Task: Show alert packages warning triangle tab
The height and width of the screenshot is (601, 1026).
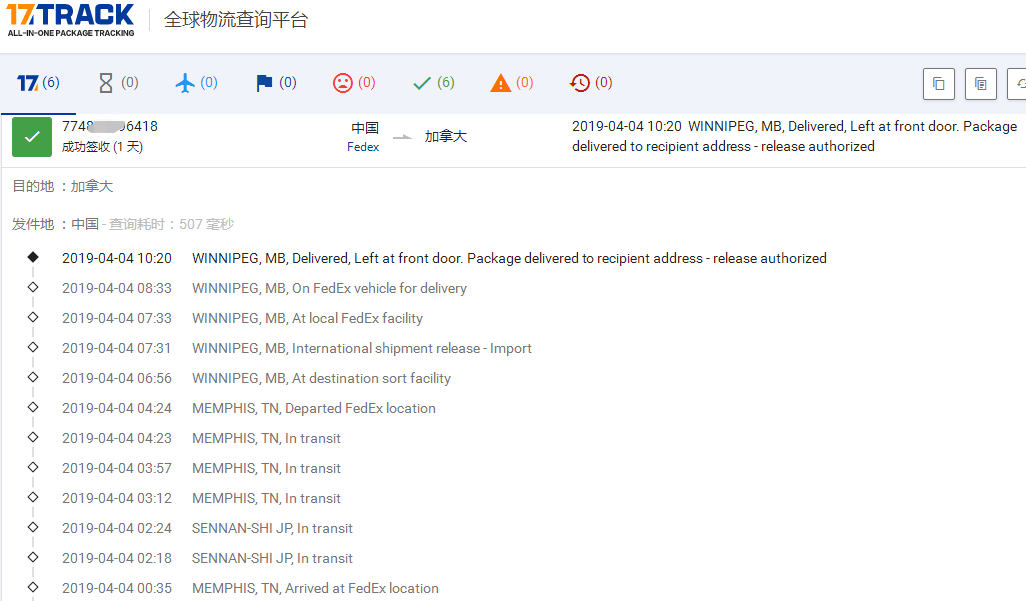Action: (512, 83)
